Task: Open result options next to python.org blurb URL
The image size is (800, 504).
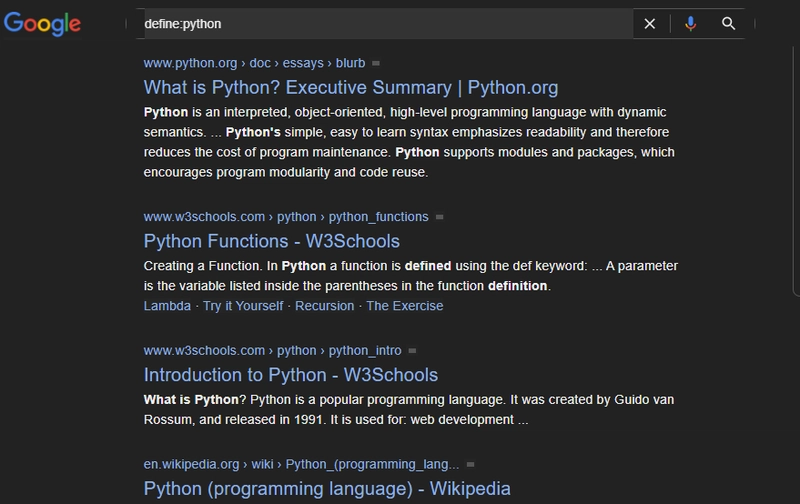Action: (376, 63)
